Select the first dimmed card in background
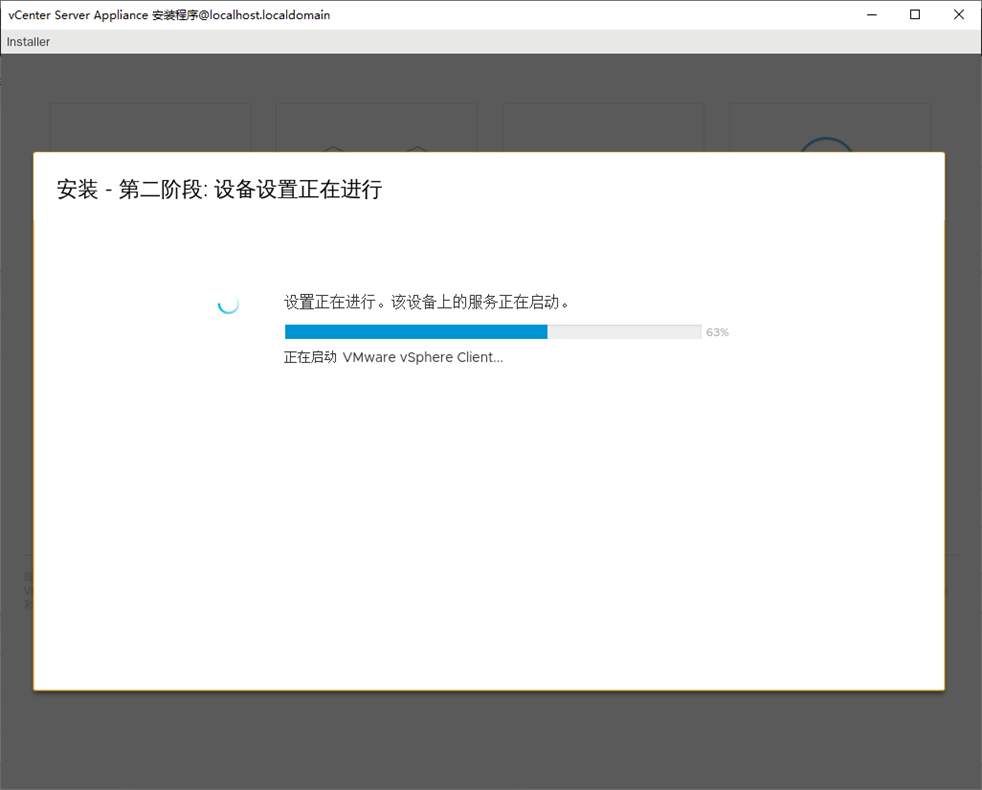Image resolution: width=982 pixels, height=790 pixels. click(x=150, y=127)
